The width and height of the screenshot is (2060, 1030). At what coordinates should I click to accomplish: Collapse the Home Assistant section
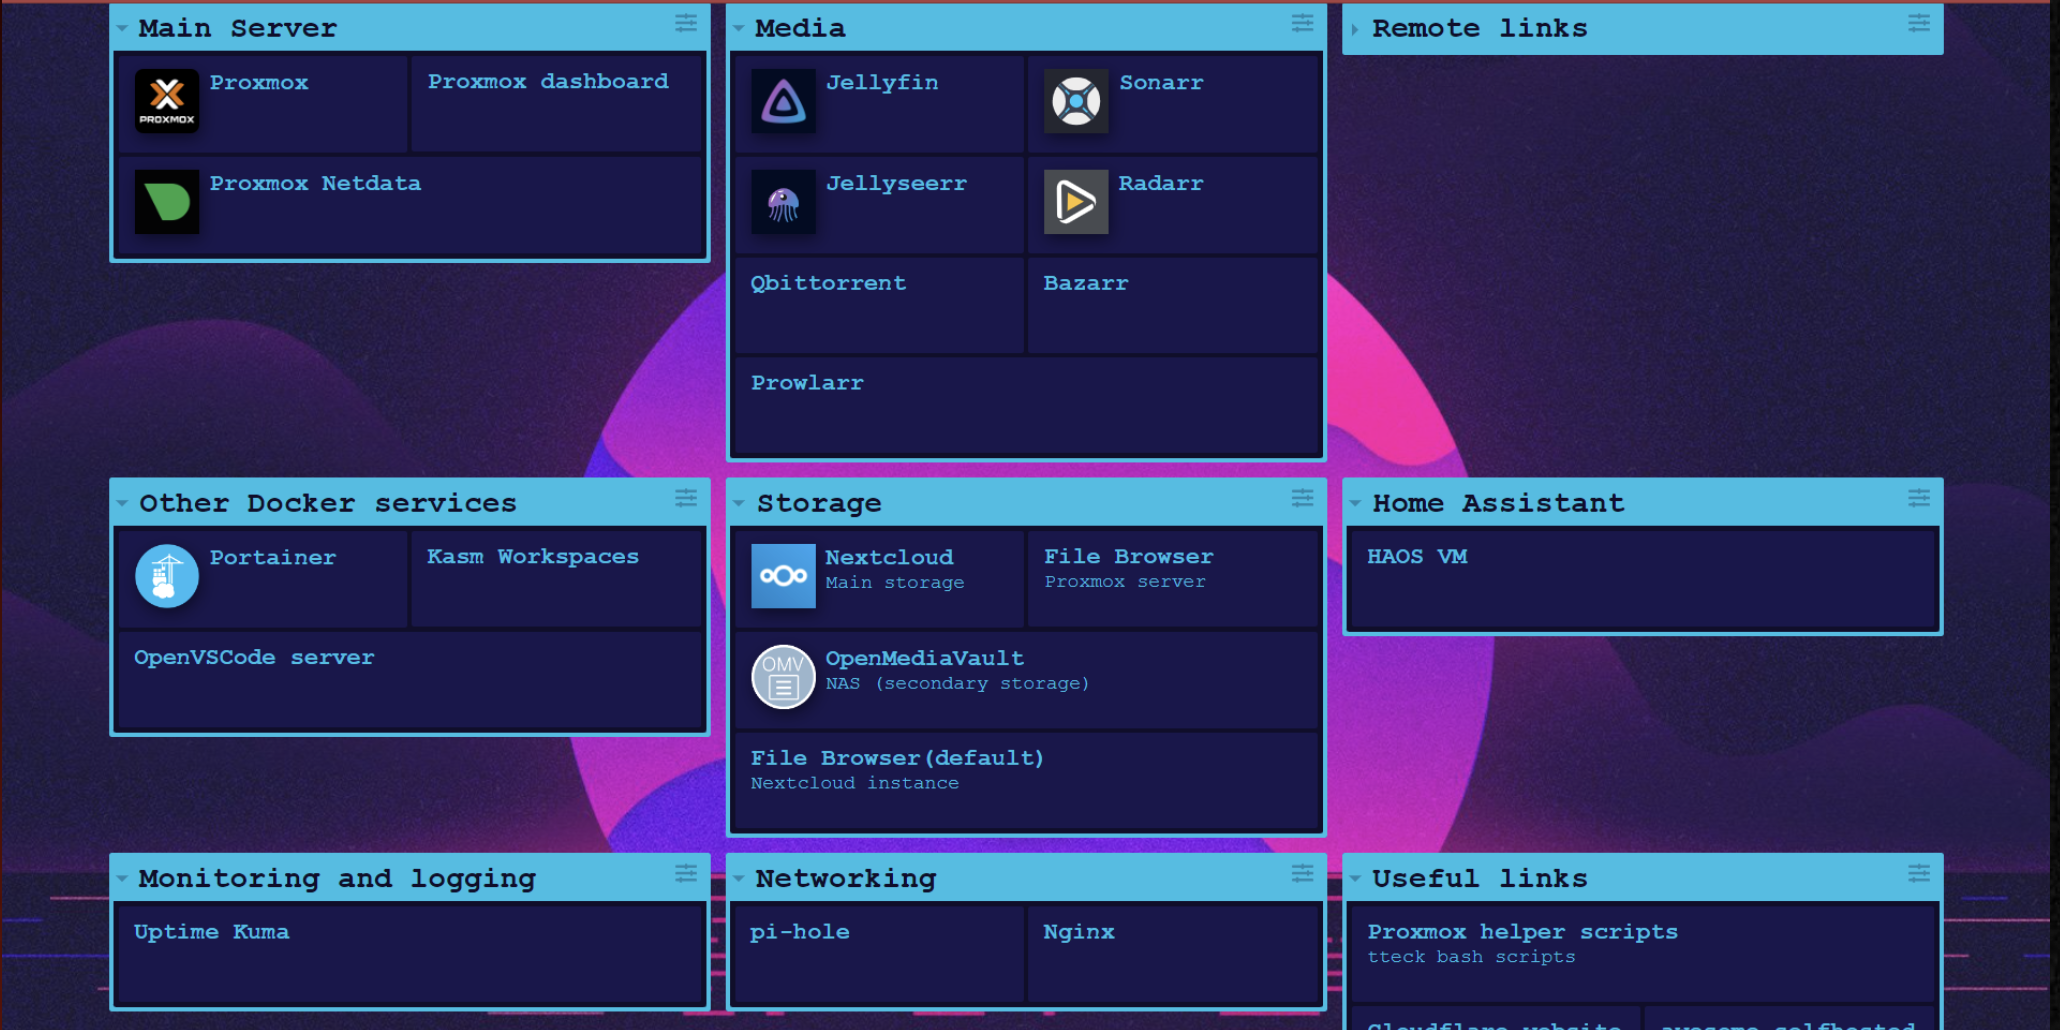(x=1355, y=503)
